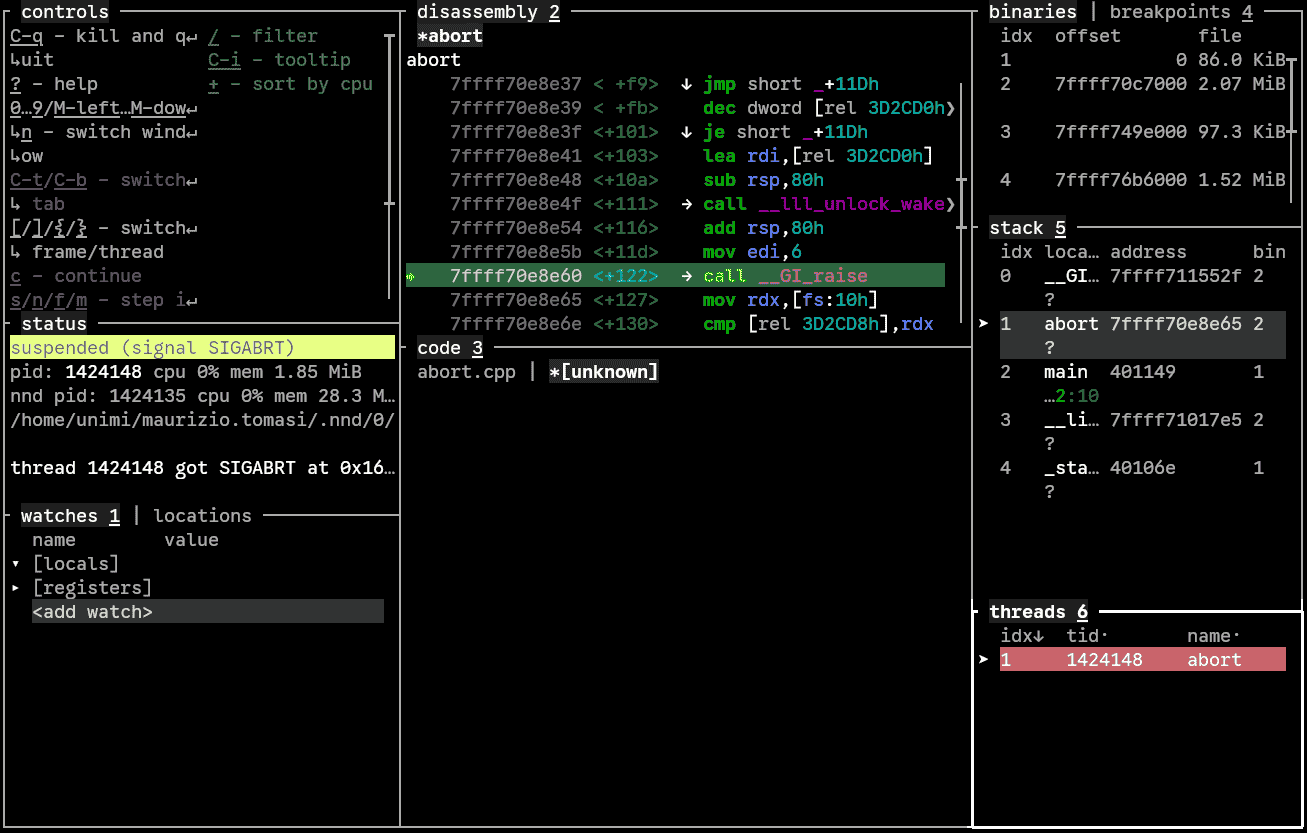Click the jump arrow beside __lll_unlock_wake call

(x=686, y=204)
